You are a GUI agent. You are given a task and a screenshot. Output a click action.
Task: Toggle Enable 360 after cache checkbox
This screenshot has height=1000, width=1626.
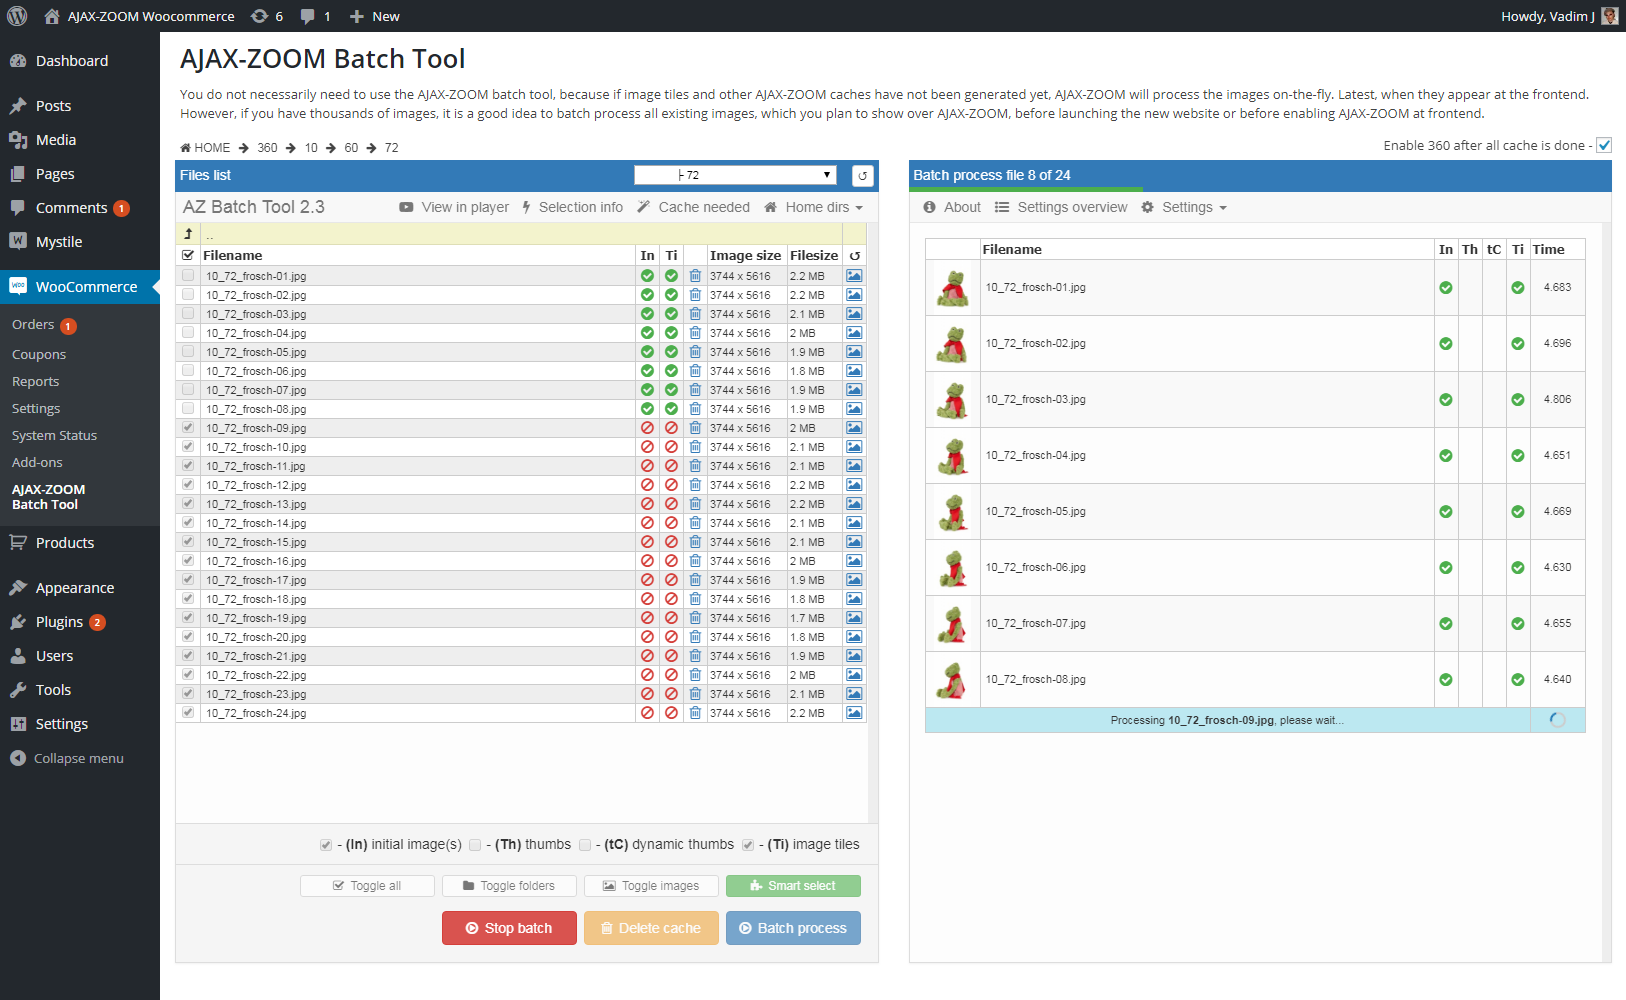[x=1604, y=145]
